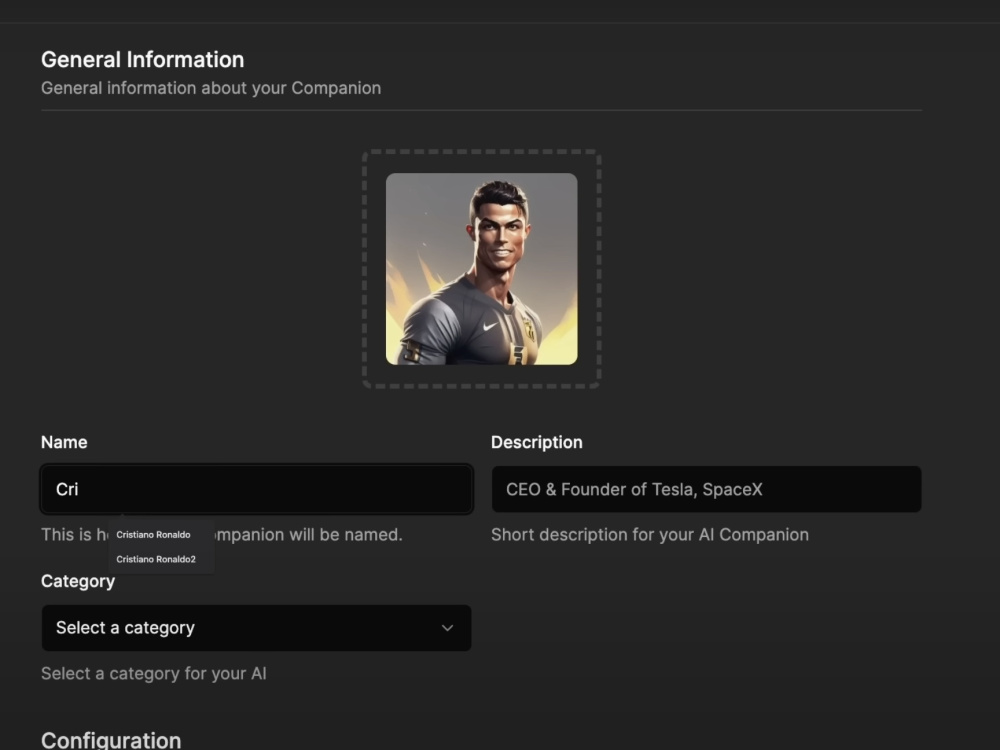Click the Category field label

[78, 581]
